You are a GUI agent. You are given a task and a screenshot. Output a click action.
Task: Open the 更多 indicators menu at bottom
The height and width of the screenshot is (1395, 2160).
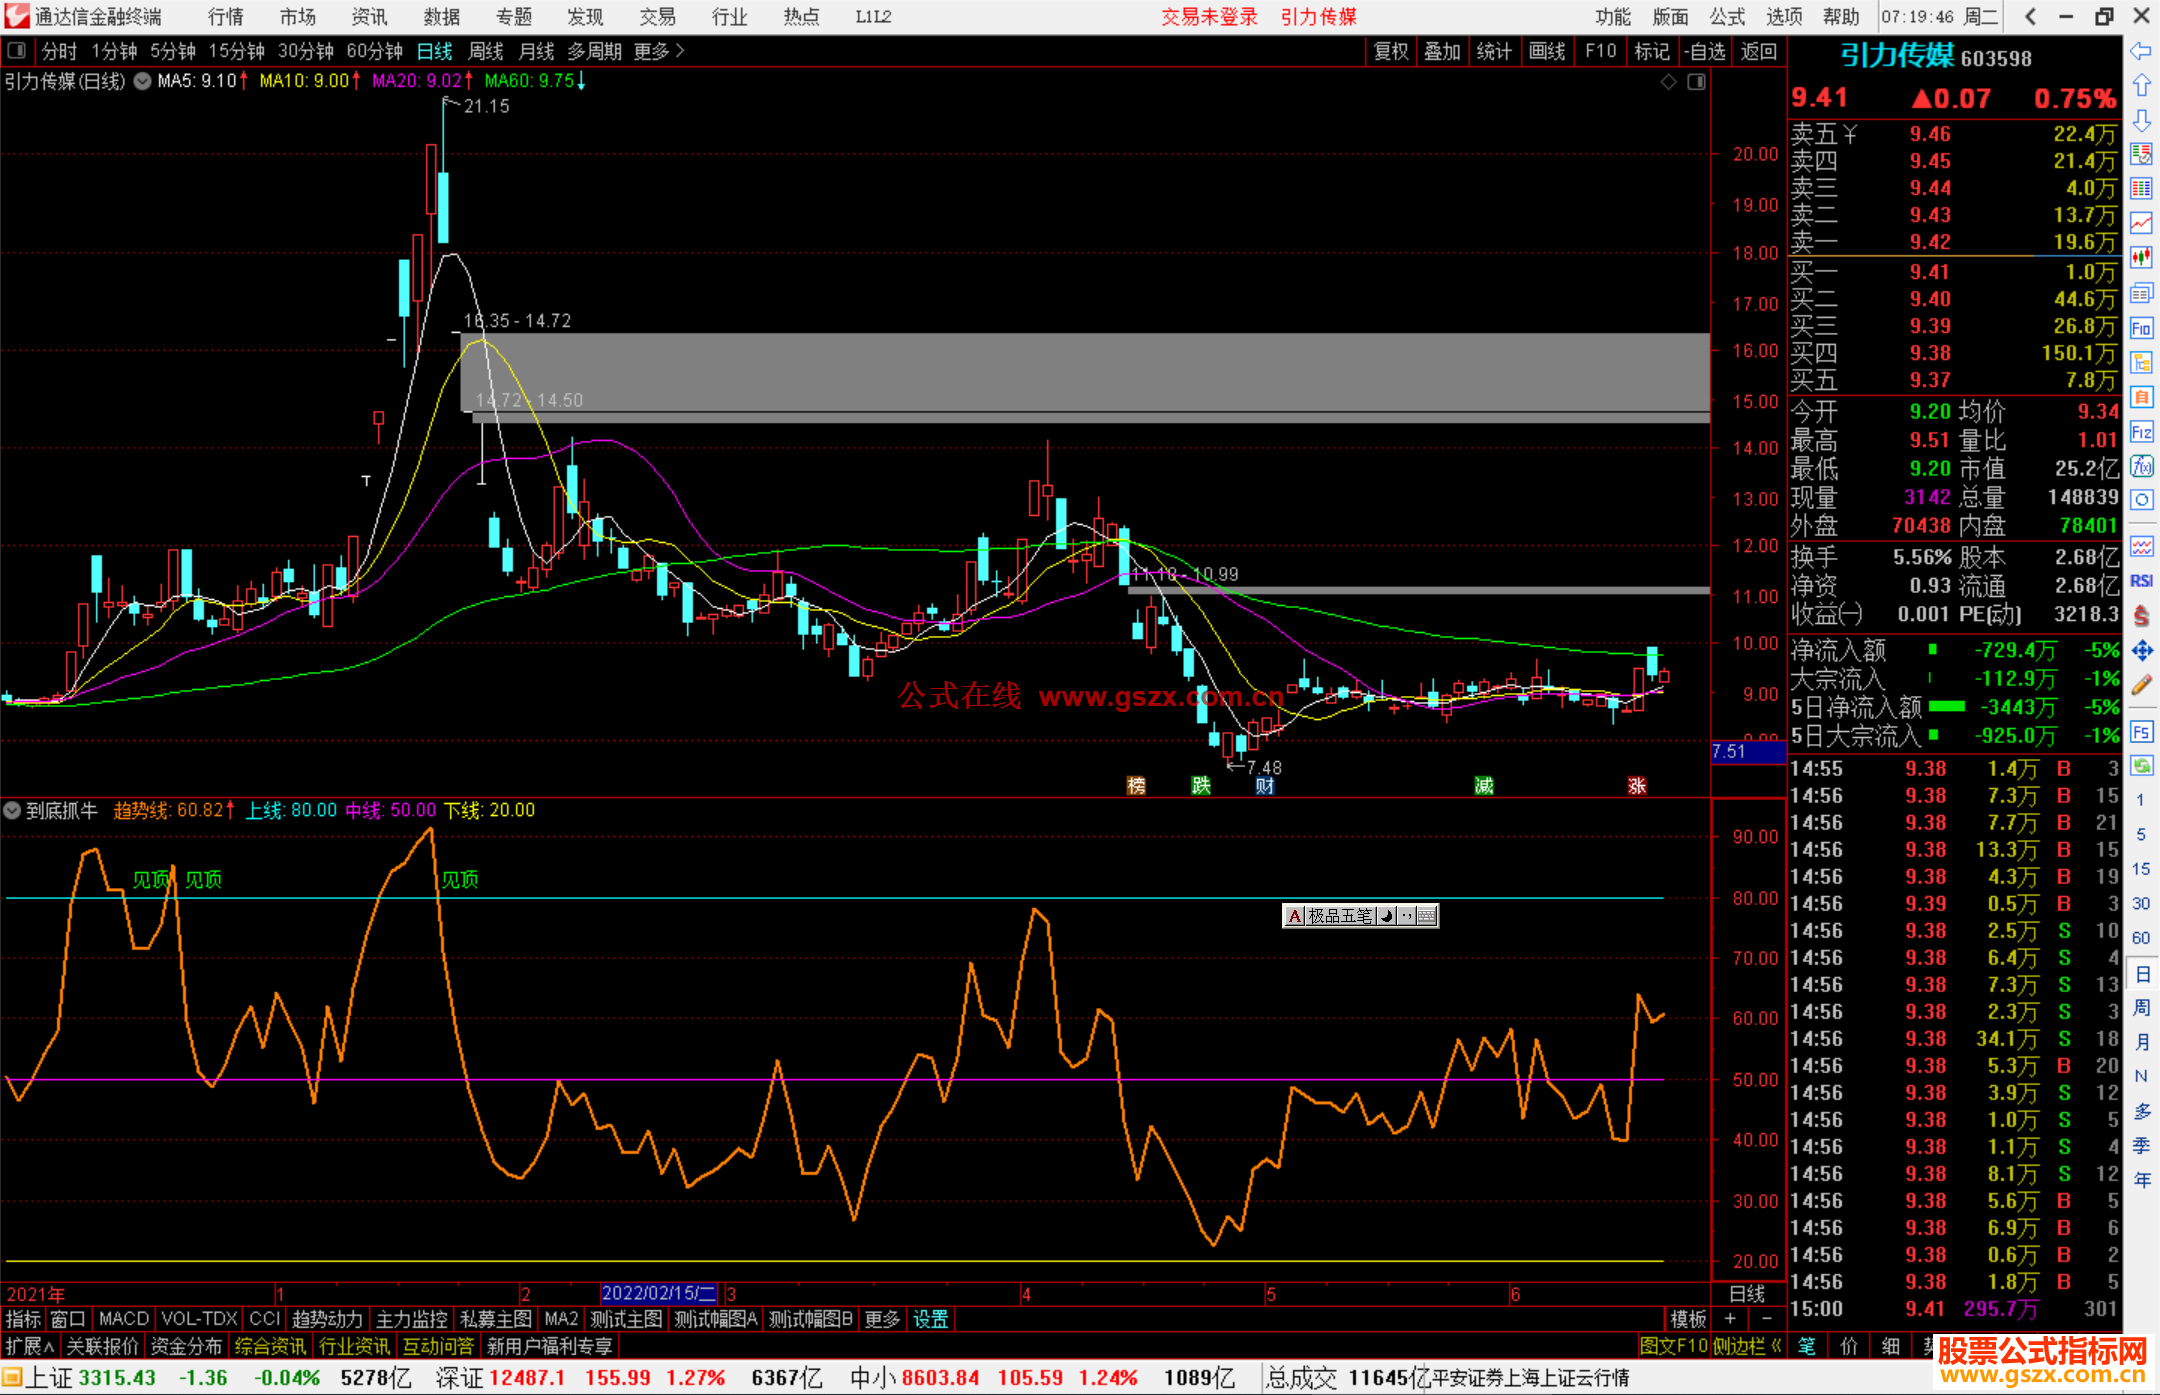882,1319
